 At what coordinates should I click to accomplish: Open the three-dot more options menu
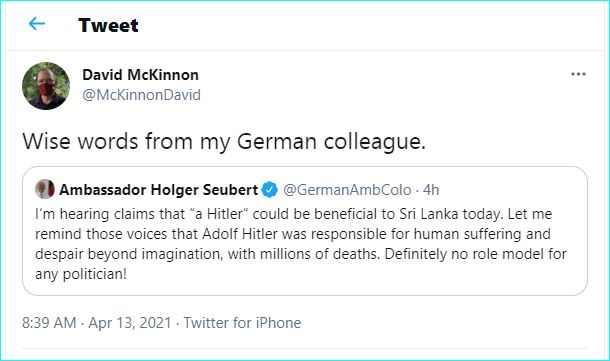pyautogui.click(x=578, y=74)
